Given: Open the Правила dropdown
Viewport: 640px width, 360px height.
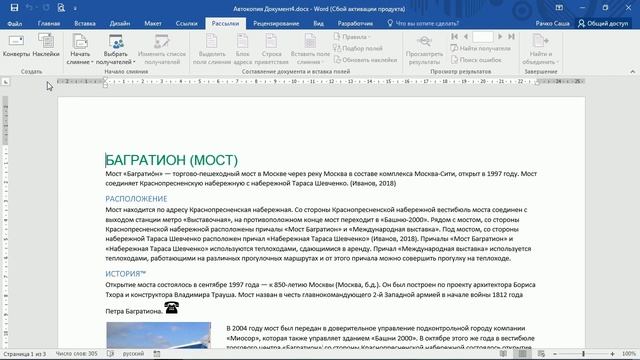Looking at the screenshot, I should 352,37.
